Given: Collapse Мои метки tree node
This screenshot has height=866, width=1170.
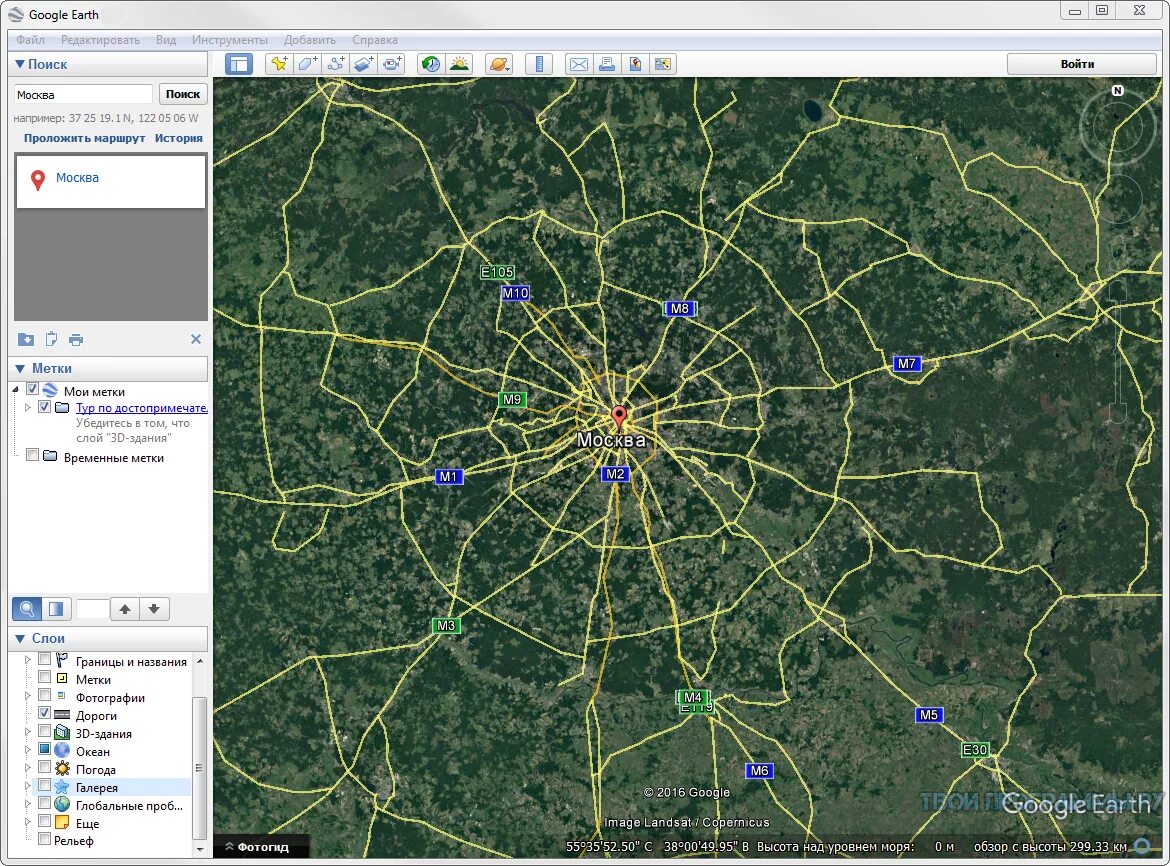Looking at the screenshot, I should 16,389.
